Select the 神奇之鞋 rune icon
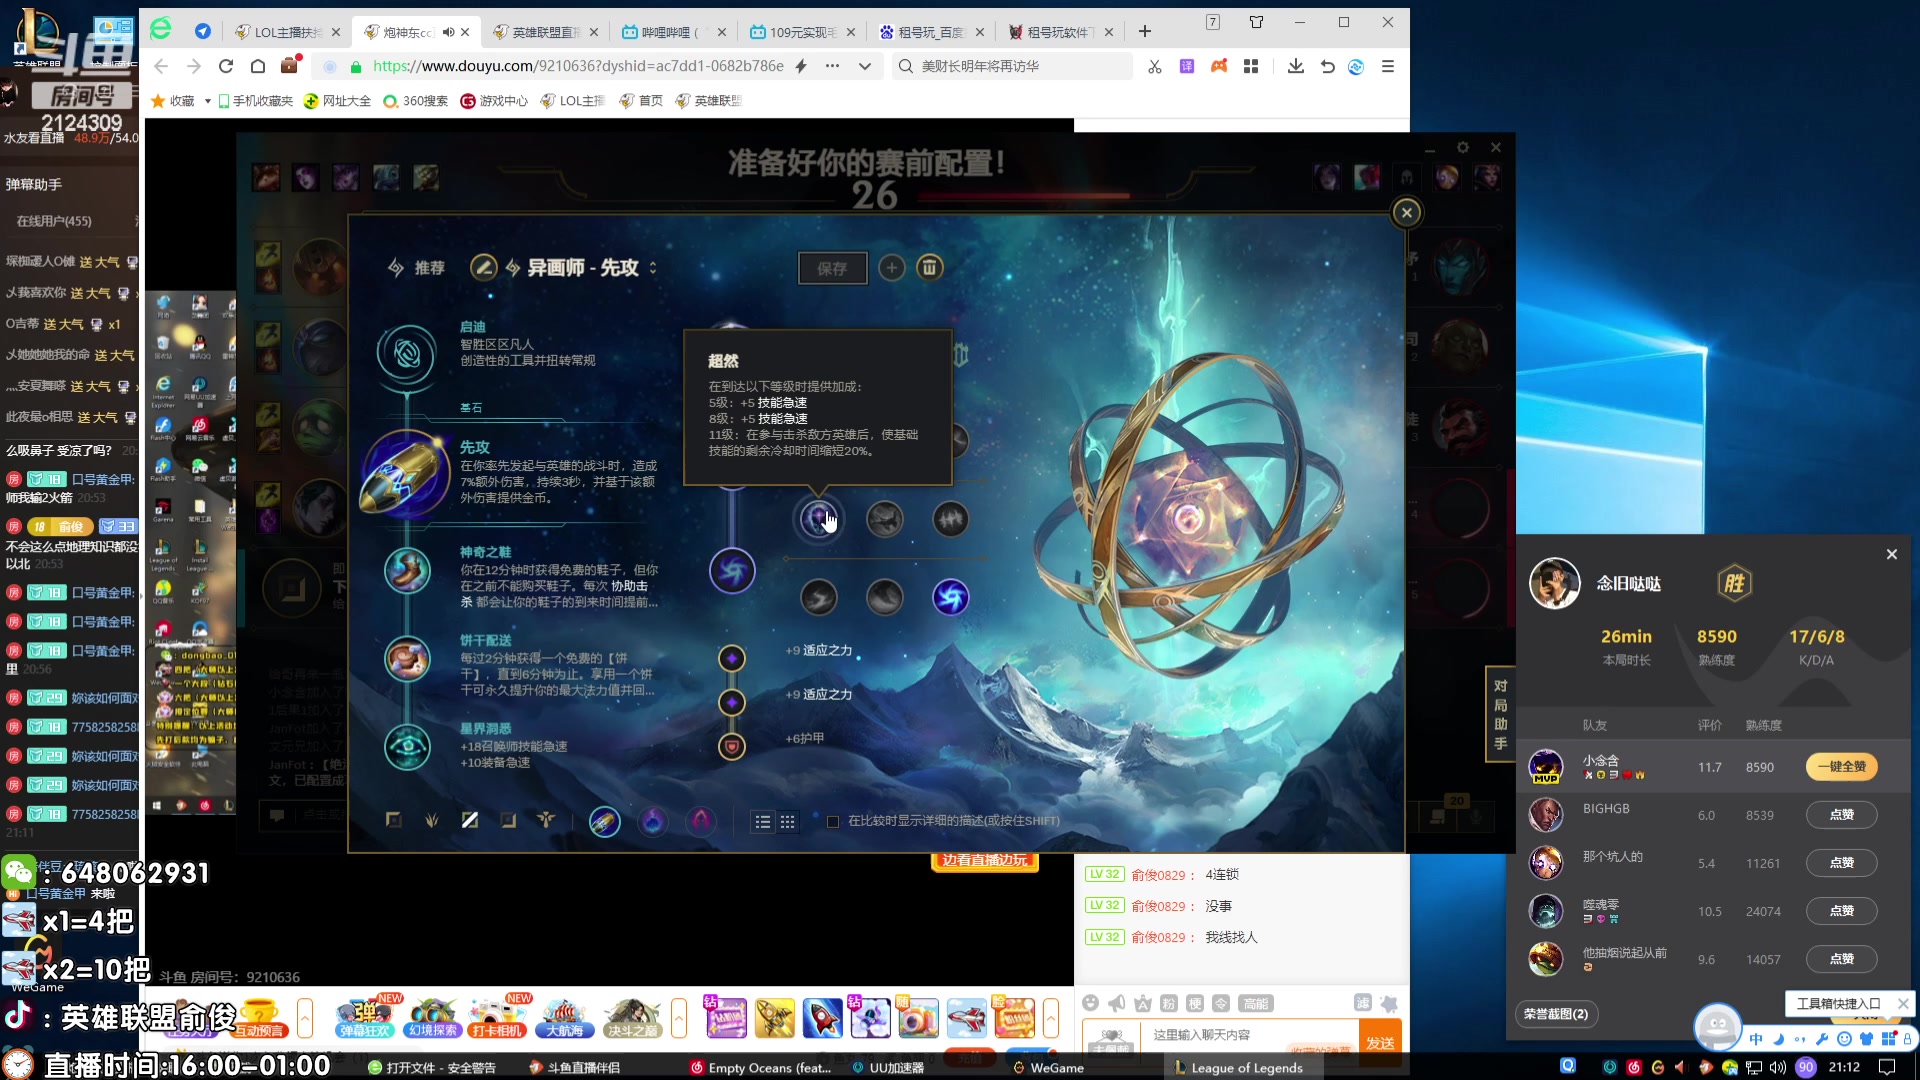Screen dimensions: 1920x1080 [x=407, y=571]
